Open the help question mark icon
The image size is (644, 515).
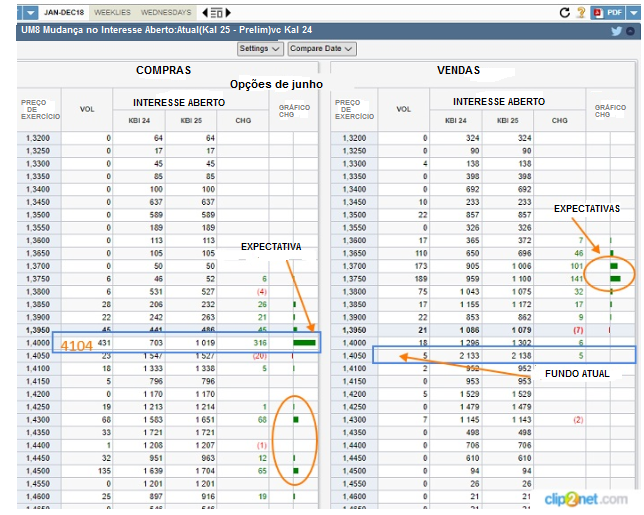click(x=581, y=13)
